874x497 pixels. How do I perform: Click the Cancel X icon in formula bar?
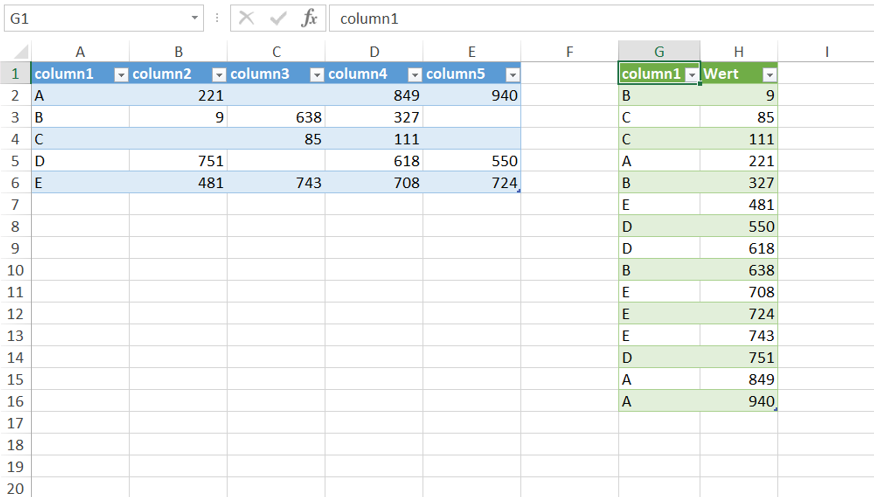click(x=246, y=18)
